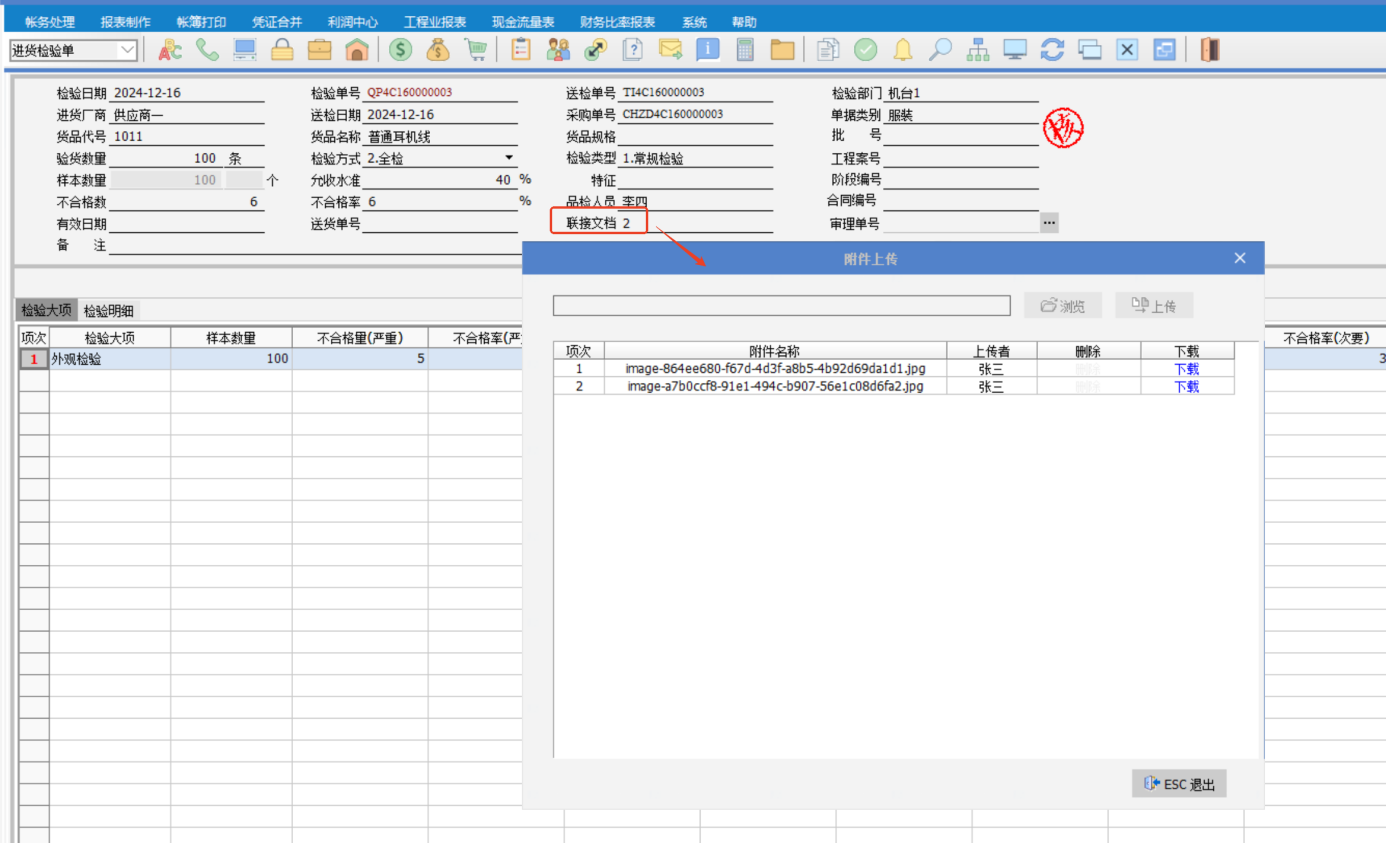Image resolution: width=1386 pixels, height=843 pixels.
Task: Click the org chart hierarchy icon
Action: [x=977, y=50]
